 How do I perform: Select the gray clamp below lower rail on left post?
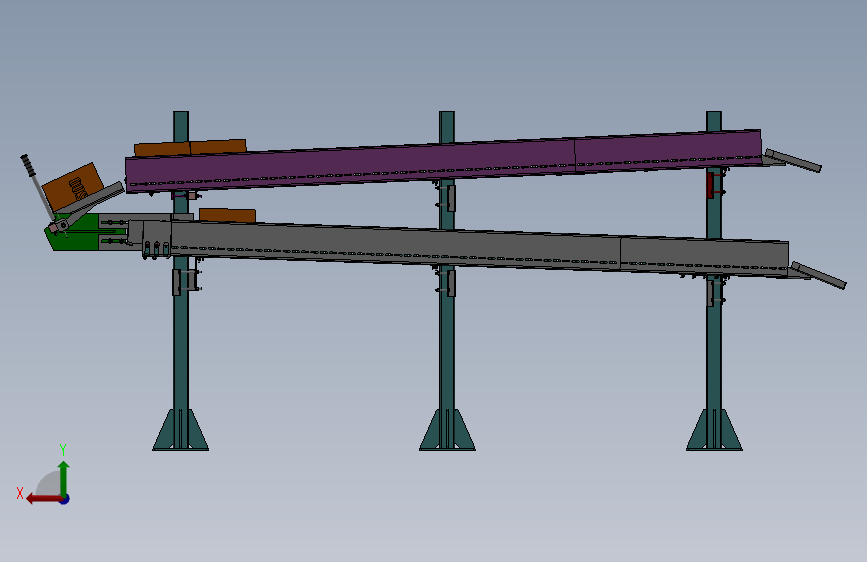177,282
